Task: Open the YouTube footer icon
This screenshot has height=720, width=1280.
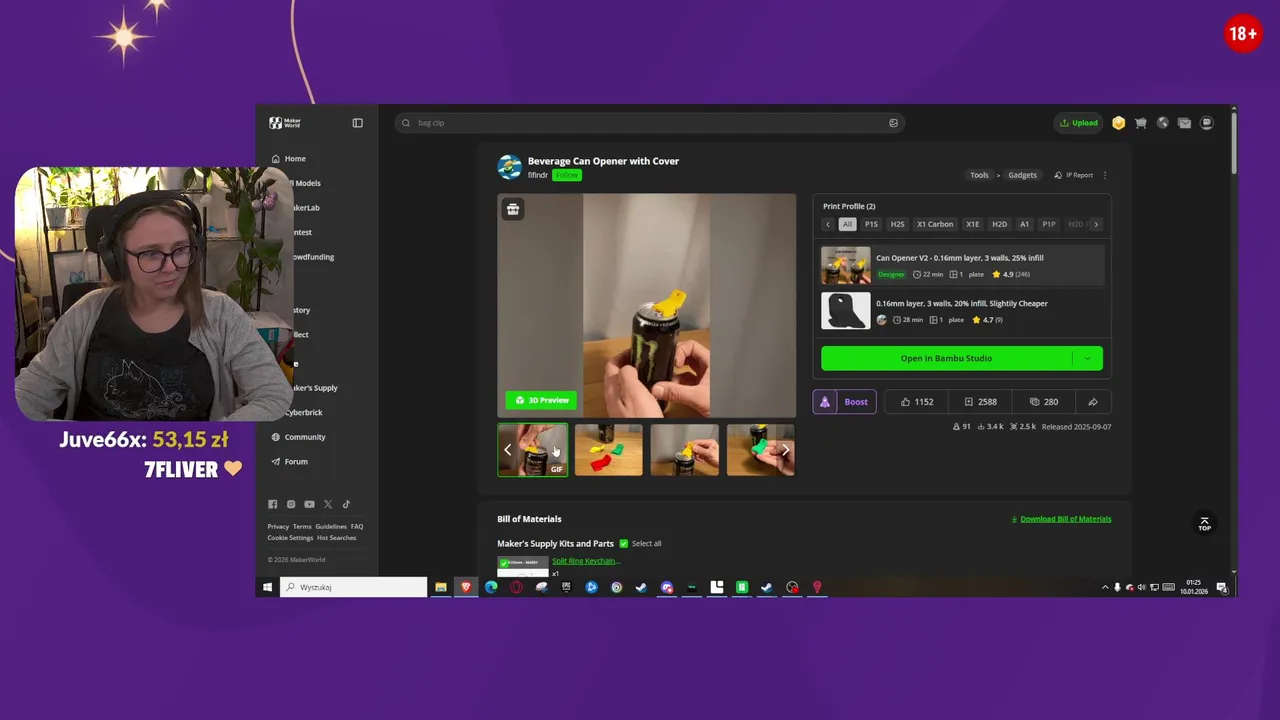Action: 309,504
